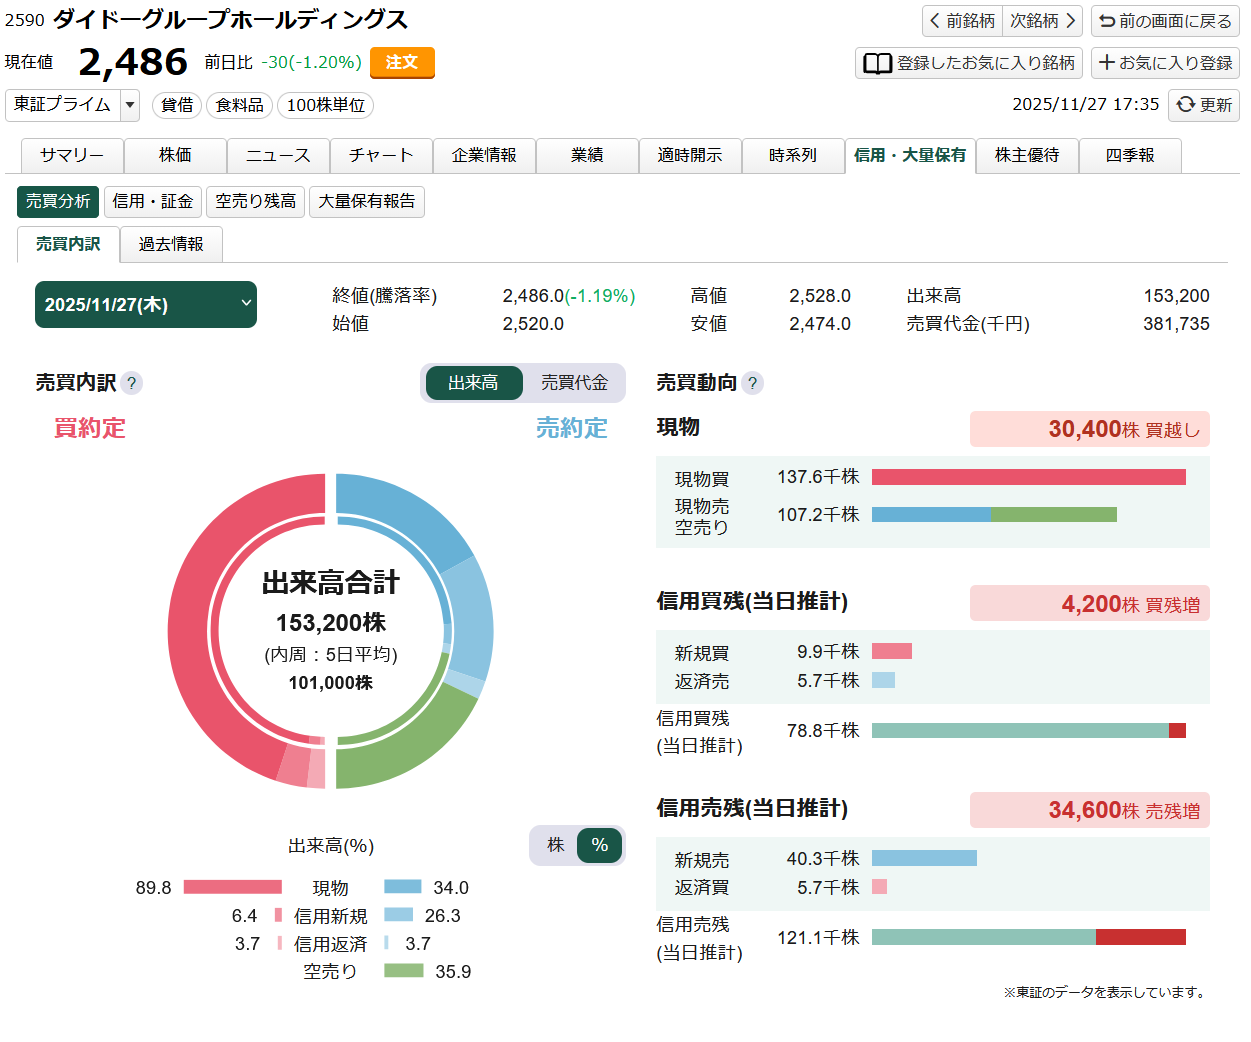The image size is (1251, 1042).
Task: Click the help icon beside 売買内訳
Action: pyautogui.click(x=131, y=383)
